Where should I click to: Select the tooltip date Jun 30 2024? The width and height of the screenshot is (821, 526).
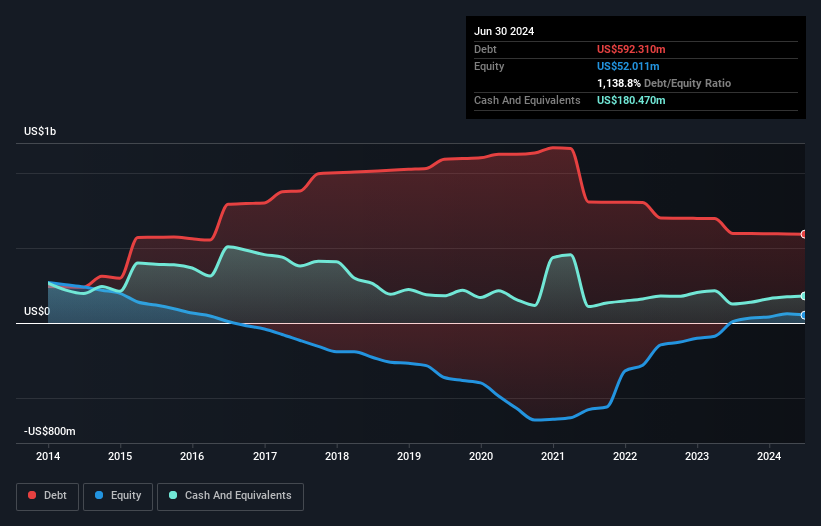(504, 31)
